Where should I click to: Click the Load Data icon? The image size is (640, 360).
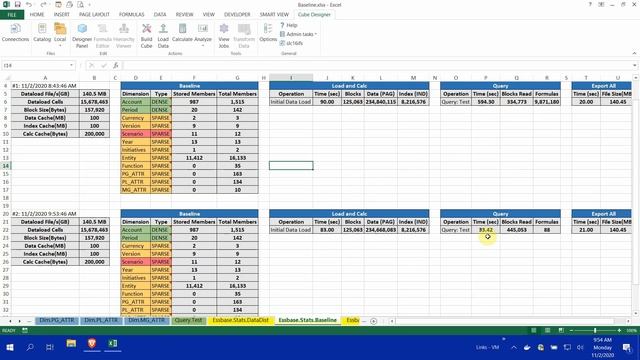(x=163, y=35)
